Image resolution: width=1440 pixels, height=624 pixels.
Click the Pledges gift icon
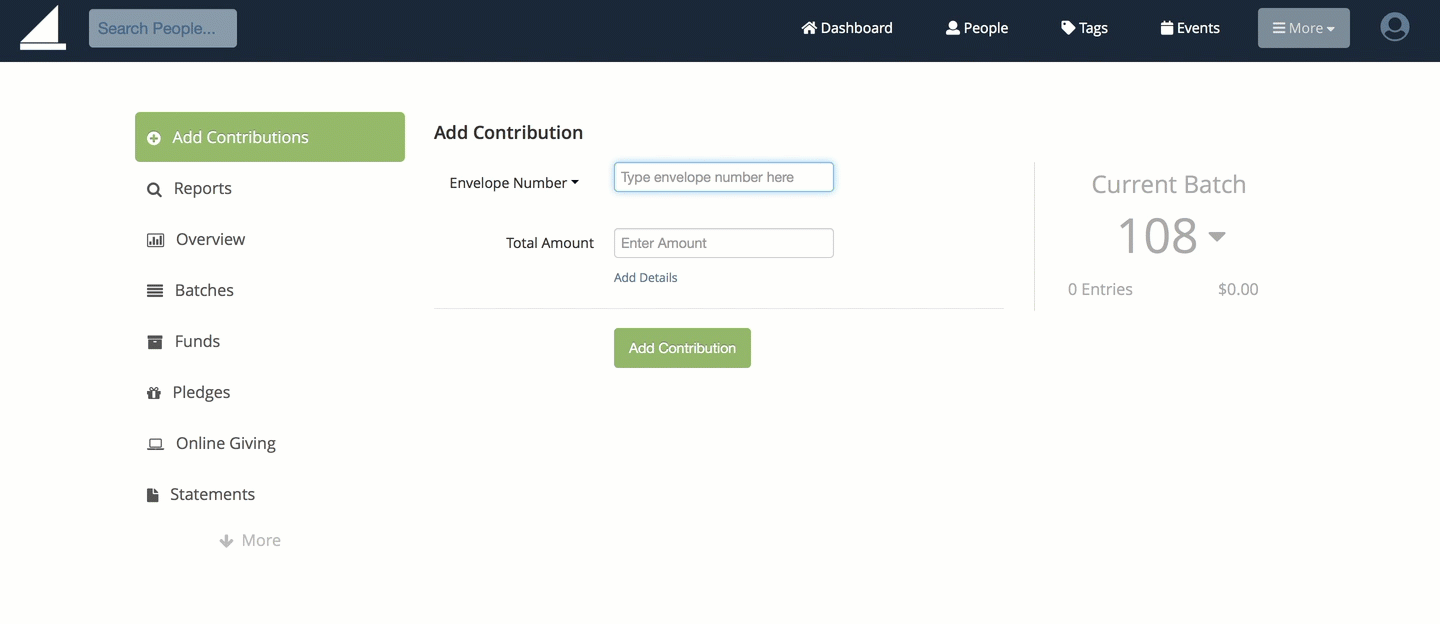pos(154,393)
